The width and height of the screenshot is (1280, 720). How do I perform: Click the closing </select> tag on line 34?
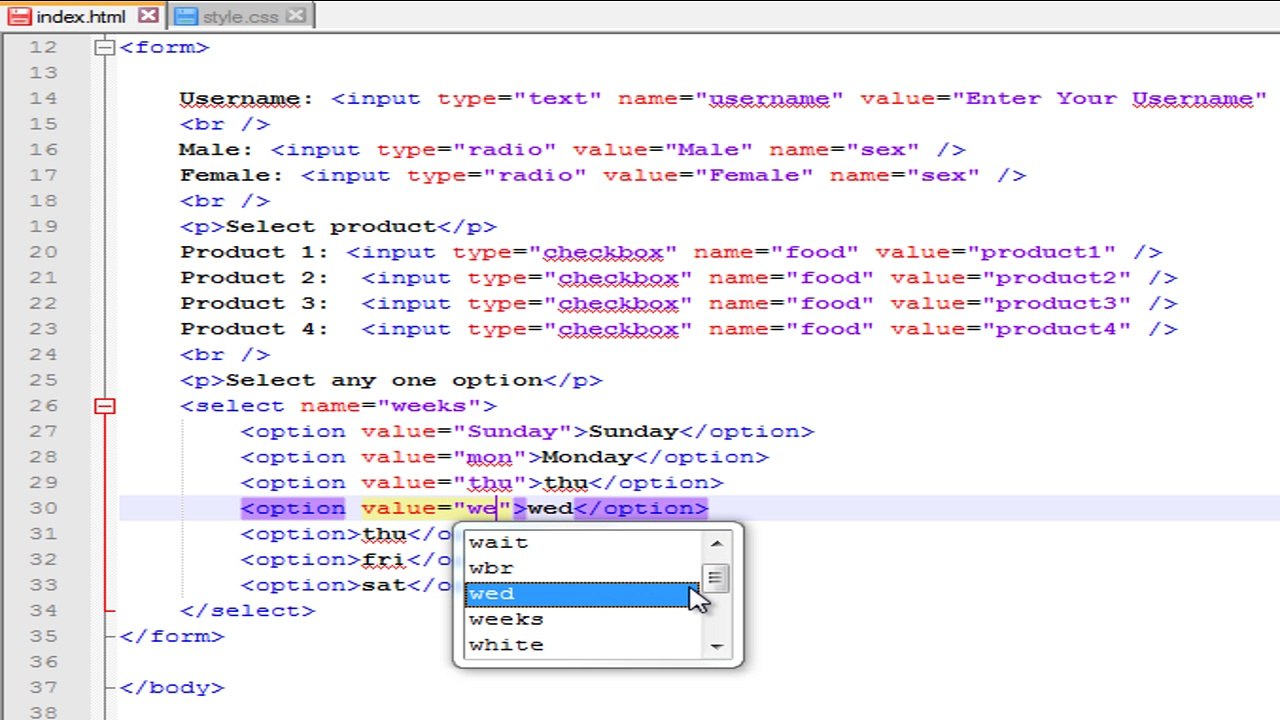[247, 610]
